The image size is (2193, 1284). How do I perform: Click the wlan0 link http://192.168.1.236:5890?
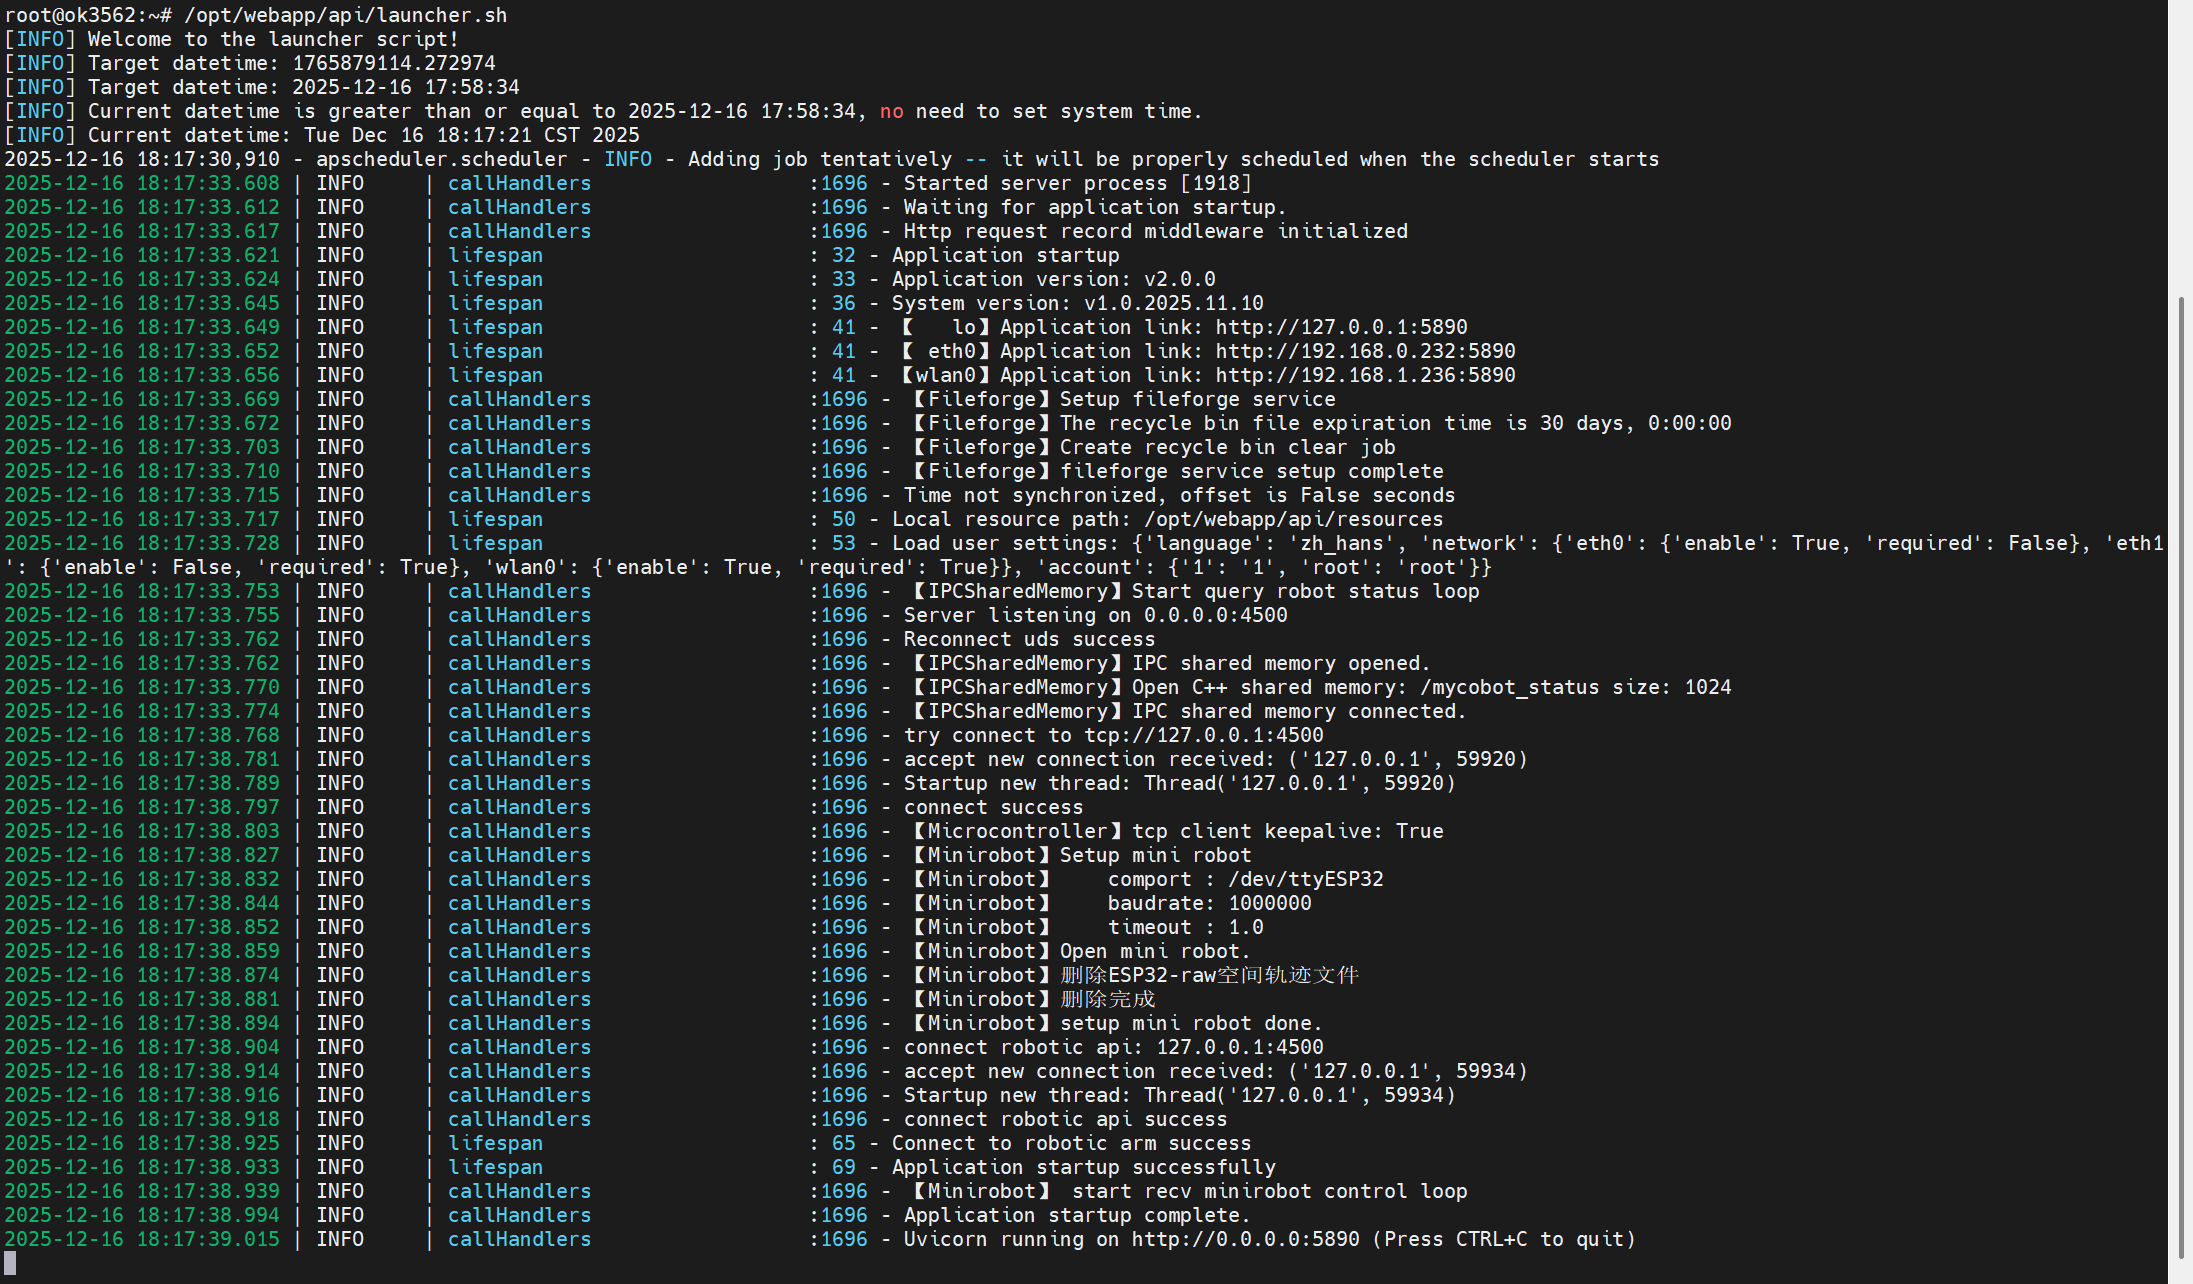[x=1365, y=375]
